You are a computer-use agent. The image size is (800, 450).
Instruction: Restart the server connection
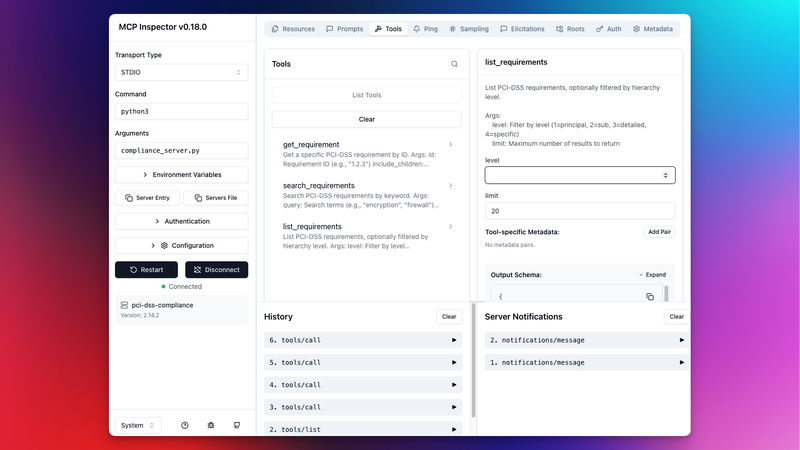click(x=146, y=269)
